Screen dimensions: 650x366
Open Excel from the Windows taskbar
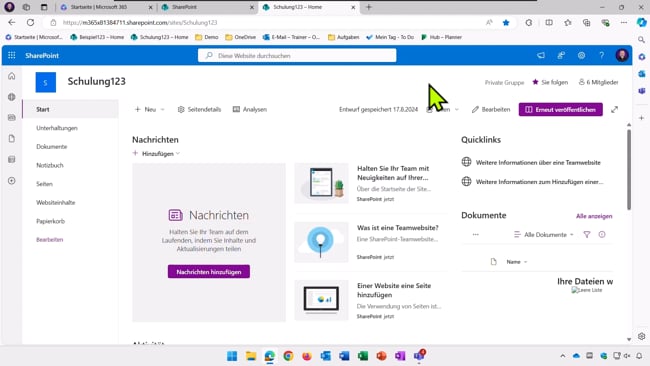363,356
